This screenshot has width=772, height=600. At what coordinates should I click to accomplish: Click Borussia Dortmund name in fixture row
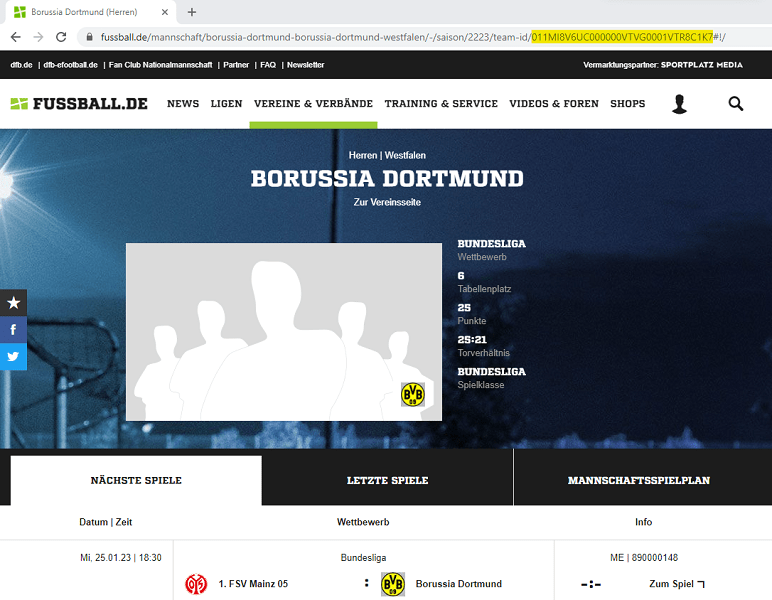click(x=458, y=584)
